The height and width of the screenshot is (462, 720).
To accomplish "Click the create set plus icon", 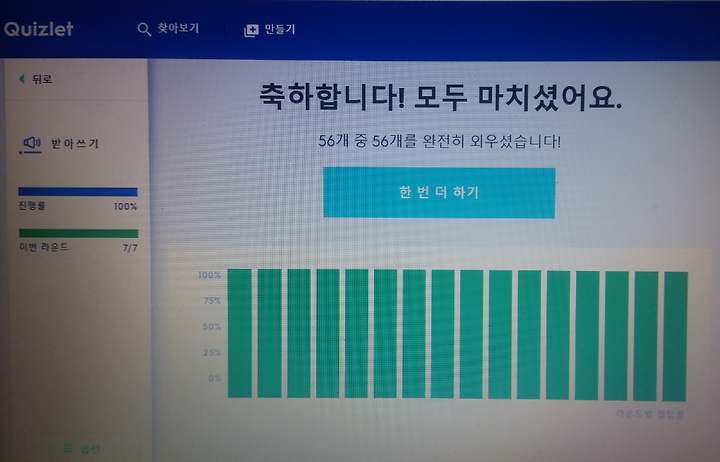I will point(251,30).
